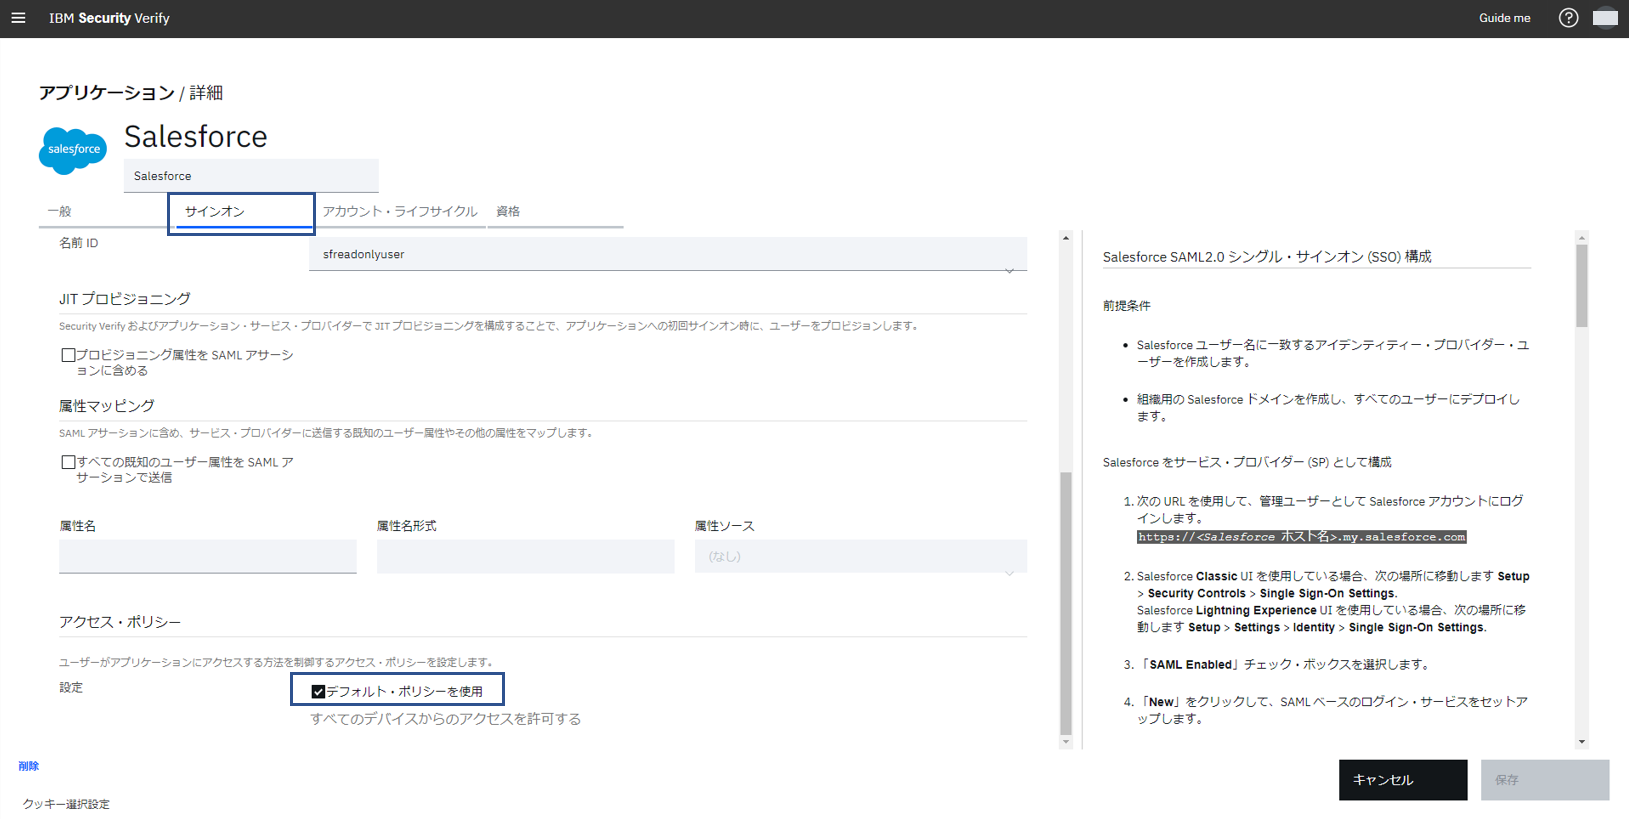Open the アカウント・ライフサイクル tab

[x=400, y=211]
